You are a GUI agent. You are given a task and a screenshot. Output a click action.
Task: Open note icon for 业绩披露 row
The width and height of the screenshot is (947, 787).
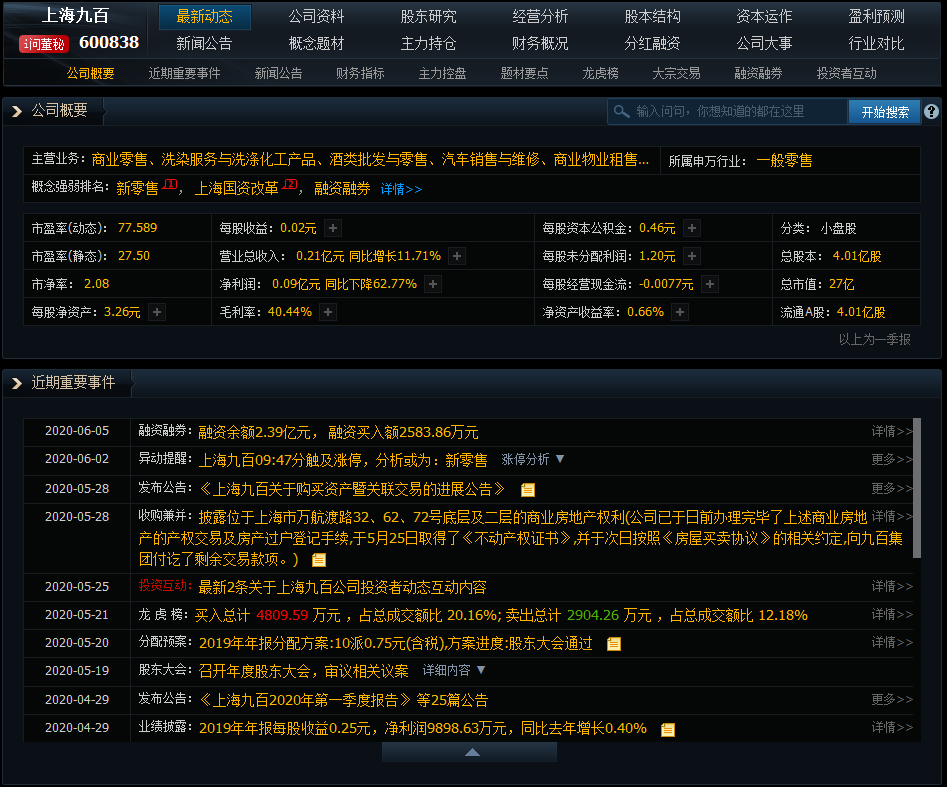[668, 730]
